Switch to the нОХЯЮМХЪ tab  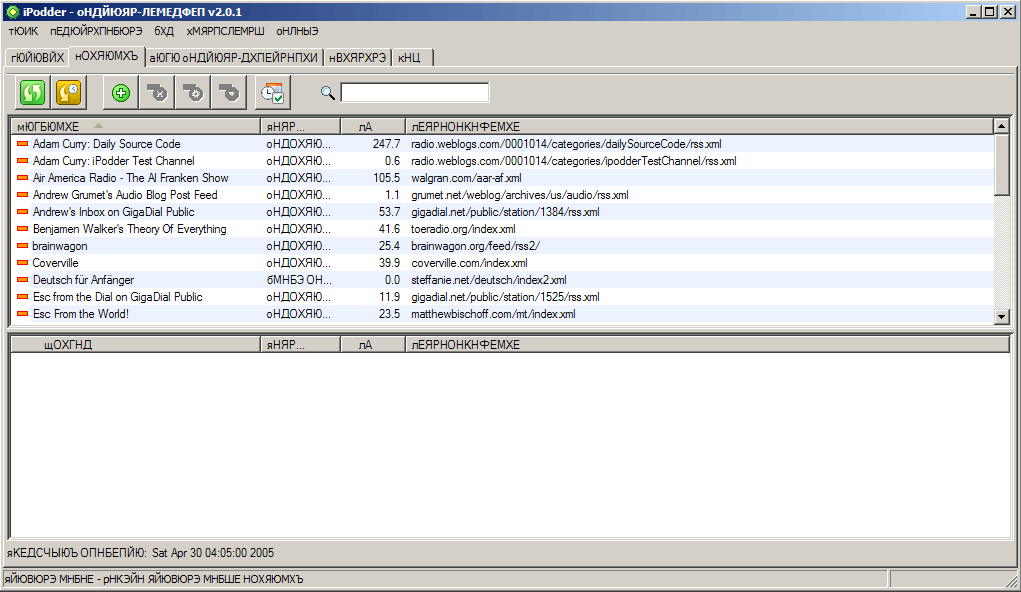click(106, 57)
